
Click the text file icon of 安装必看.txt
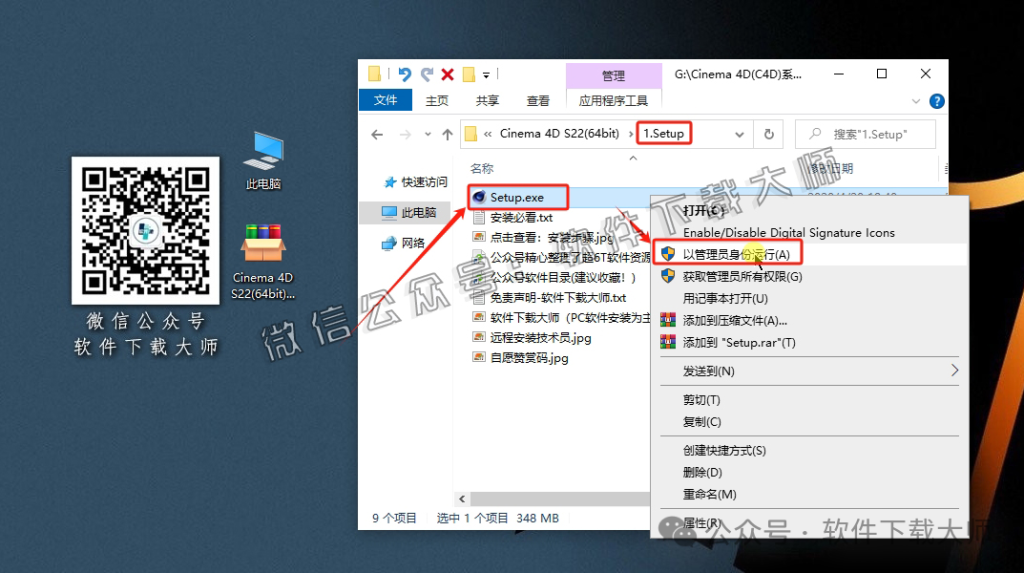(x=479, y=218)
